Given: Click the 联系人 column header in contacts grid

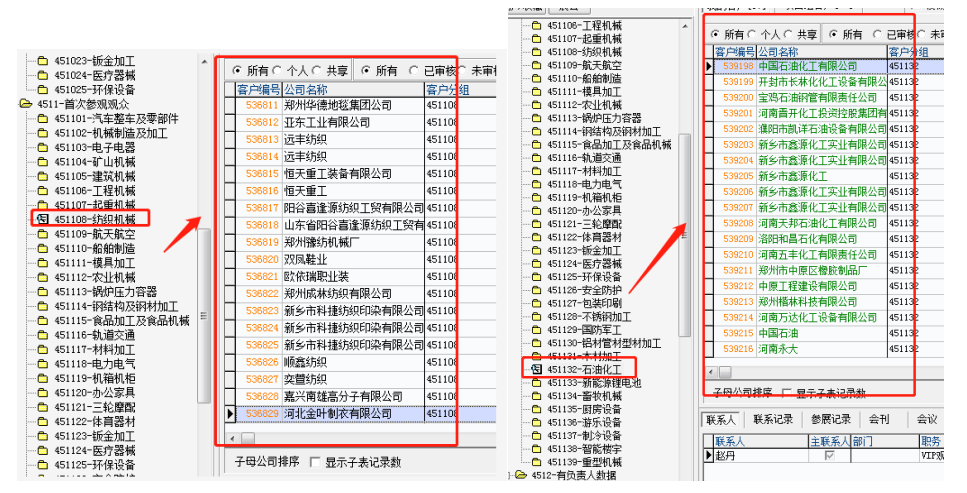Looking at the screenshot, I should click(x=761, y=442).
